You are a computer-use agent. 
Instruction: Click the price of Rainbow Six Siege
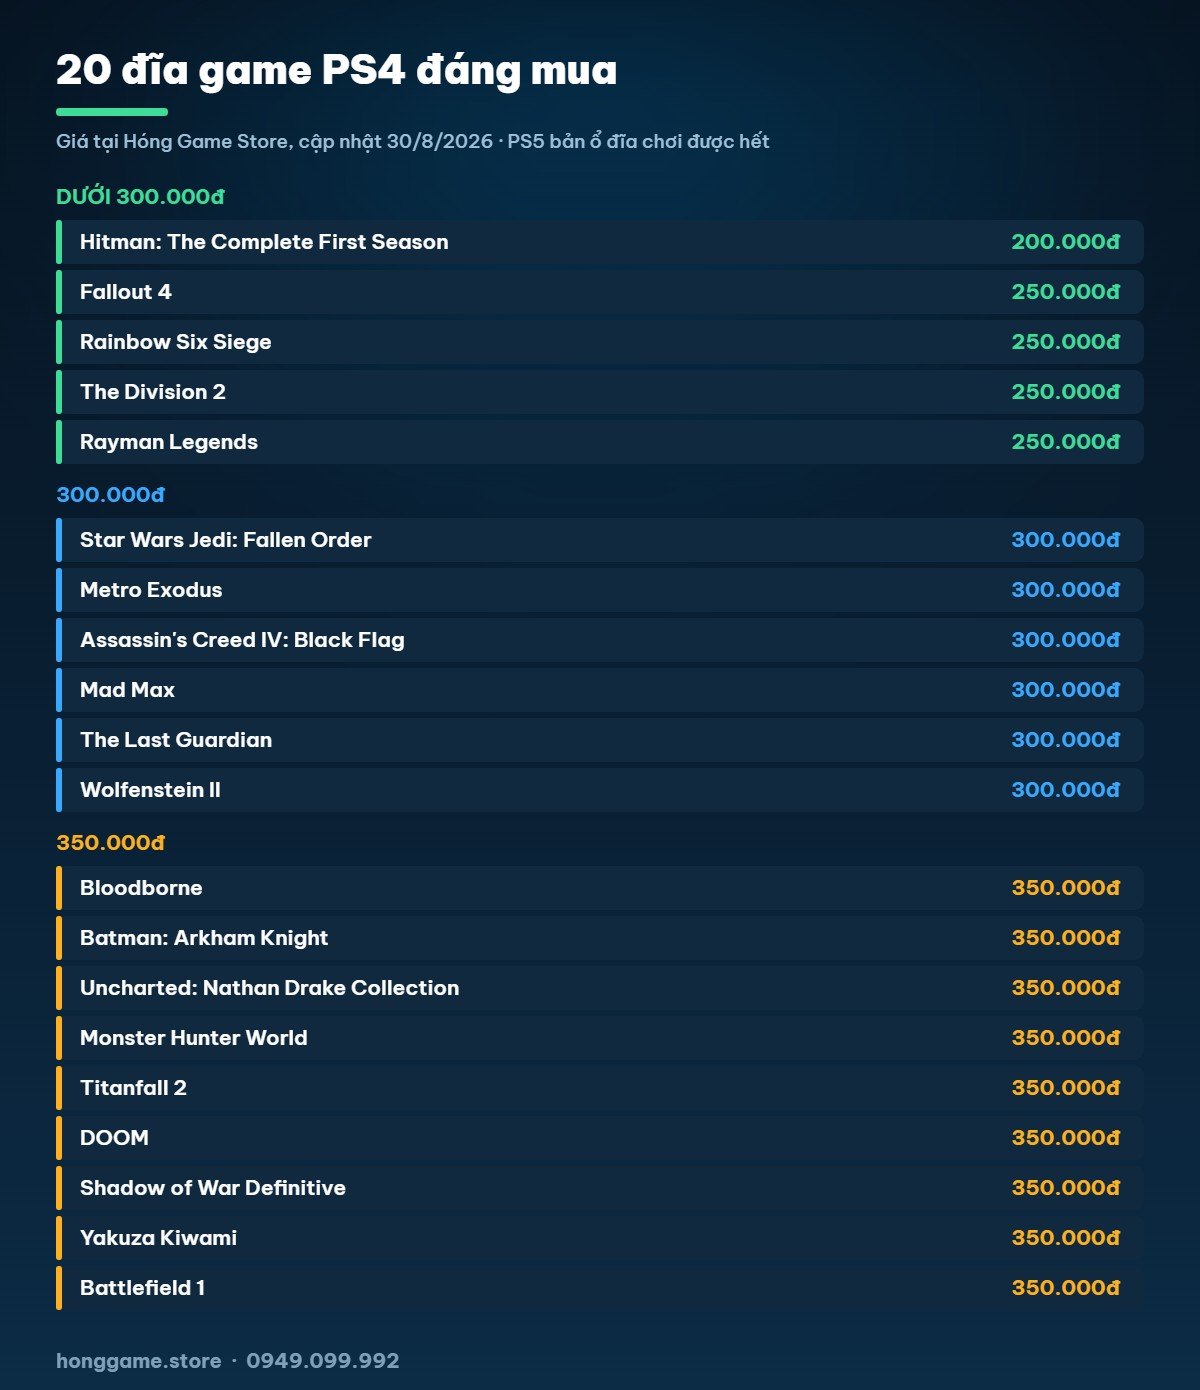tap(1065, 342)
